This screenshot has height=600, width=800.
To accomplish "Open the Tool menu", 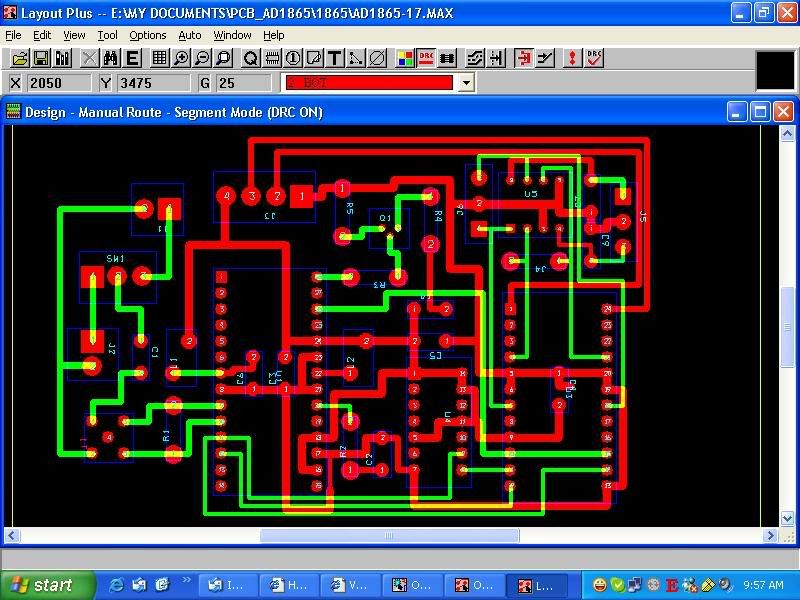I will (x=107, y=35).
